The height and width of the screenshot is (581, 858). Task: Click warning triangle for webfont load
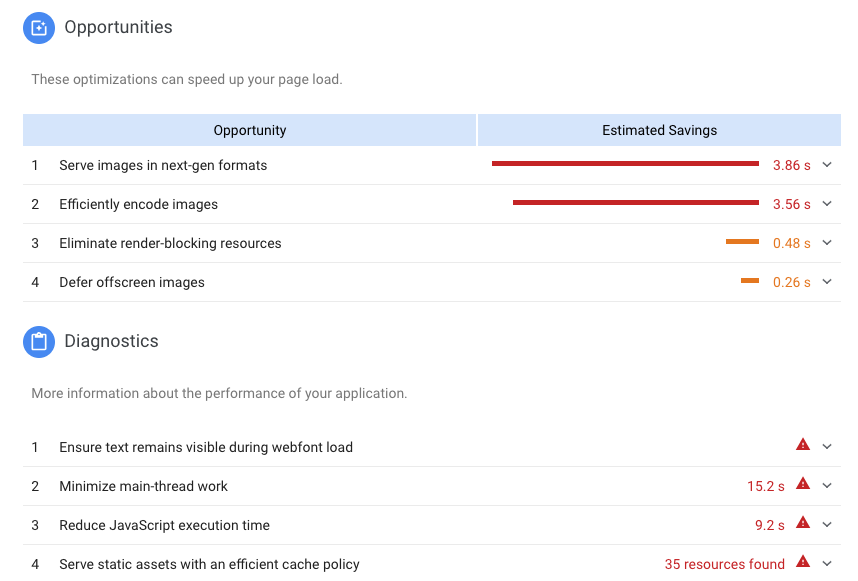coord(803,445)
